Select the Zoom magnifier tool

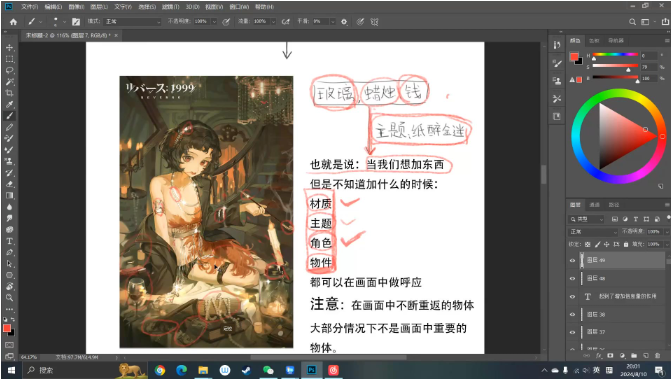[9, 298]
